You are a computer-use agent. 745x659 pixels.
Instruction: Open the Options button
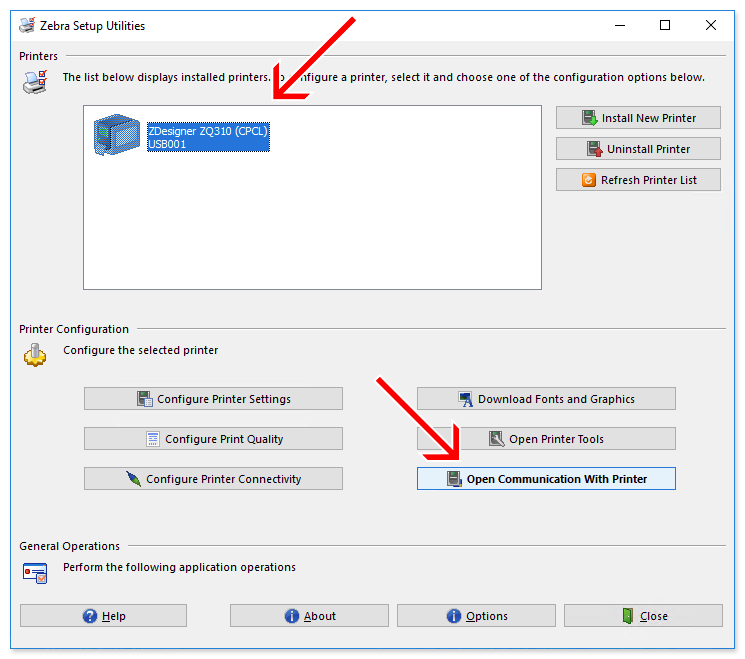(476, 616)
